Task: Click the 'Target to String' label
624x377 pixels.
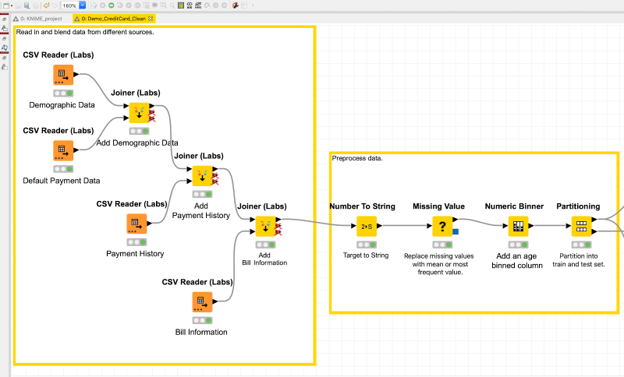Action: 366,255
